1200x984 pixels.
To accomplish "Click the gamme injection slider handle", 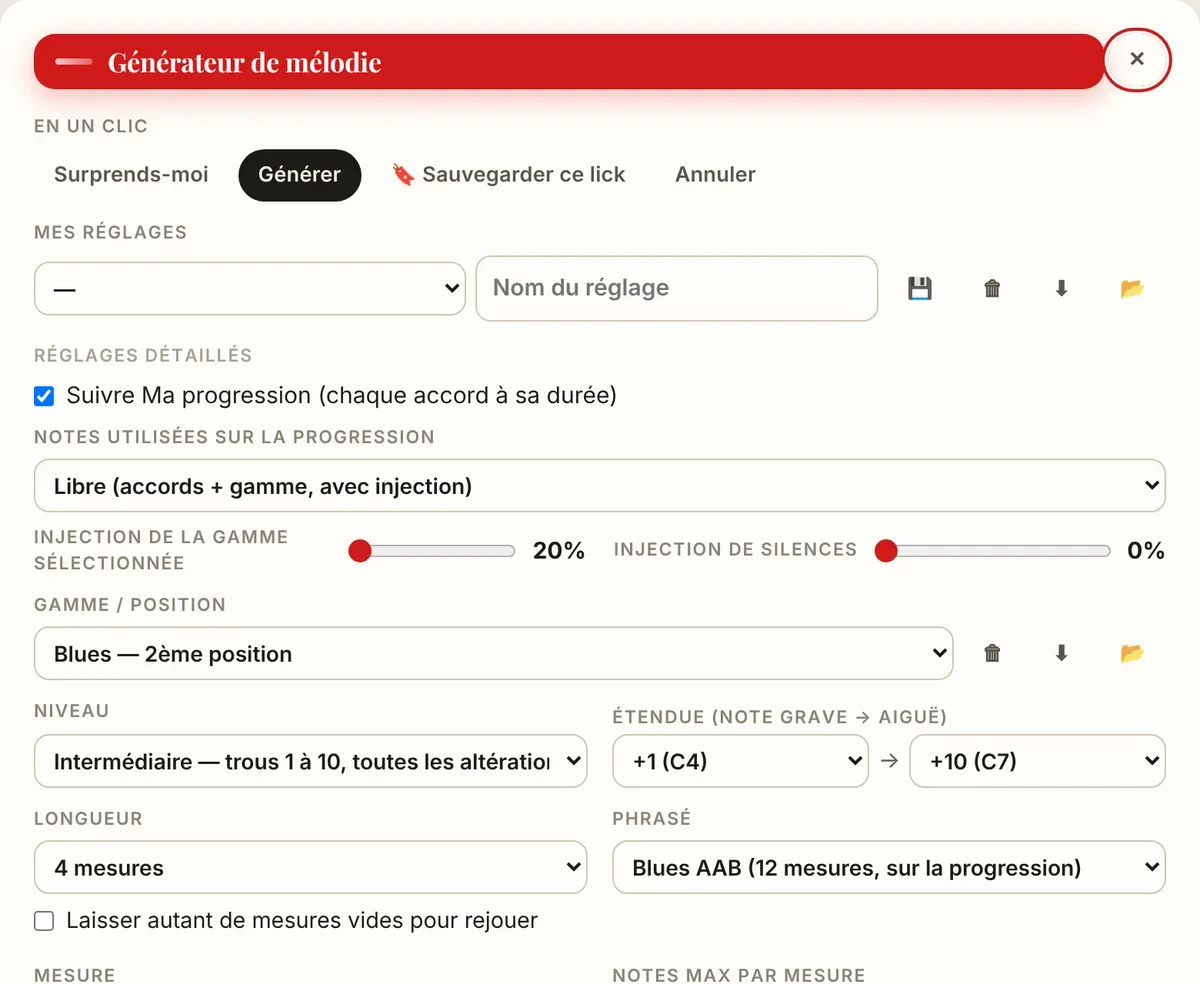I will coord(359,551).
